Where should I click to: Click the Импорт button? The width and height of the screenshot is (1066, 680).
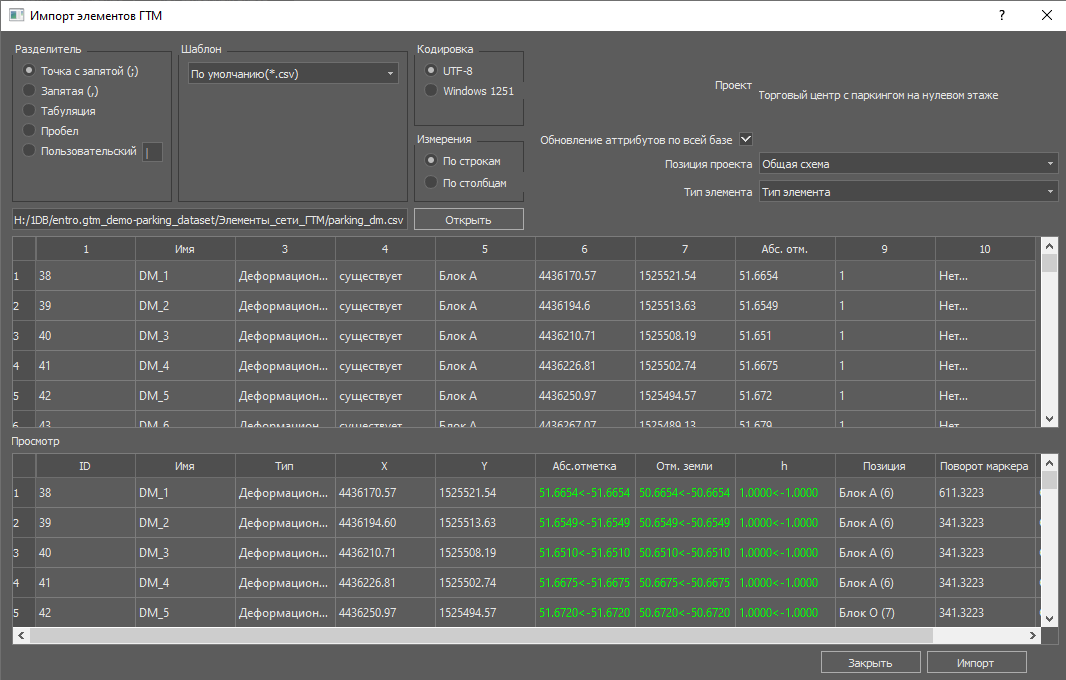(976, 662)
